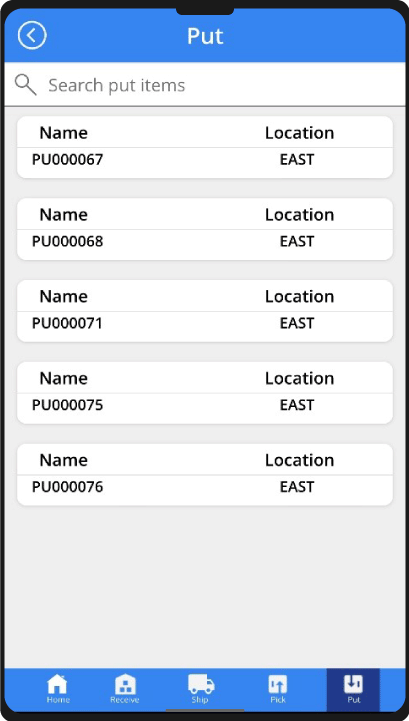The width and height of the screenshot is (409, 721).
Task: Click EAST location of PU000075
Action: 297,405
